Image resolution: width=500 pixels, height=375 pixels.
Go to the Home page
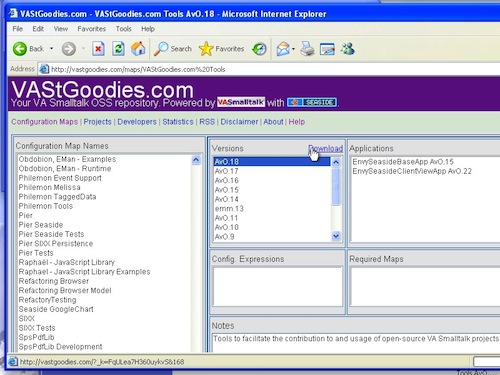(x=138, y=49)
